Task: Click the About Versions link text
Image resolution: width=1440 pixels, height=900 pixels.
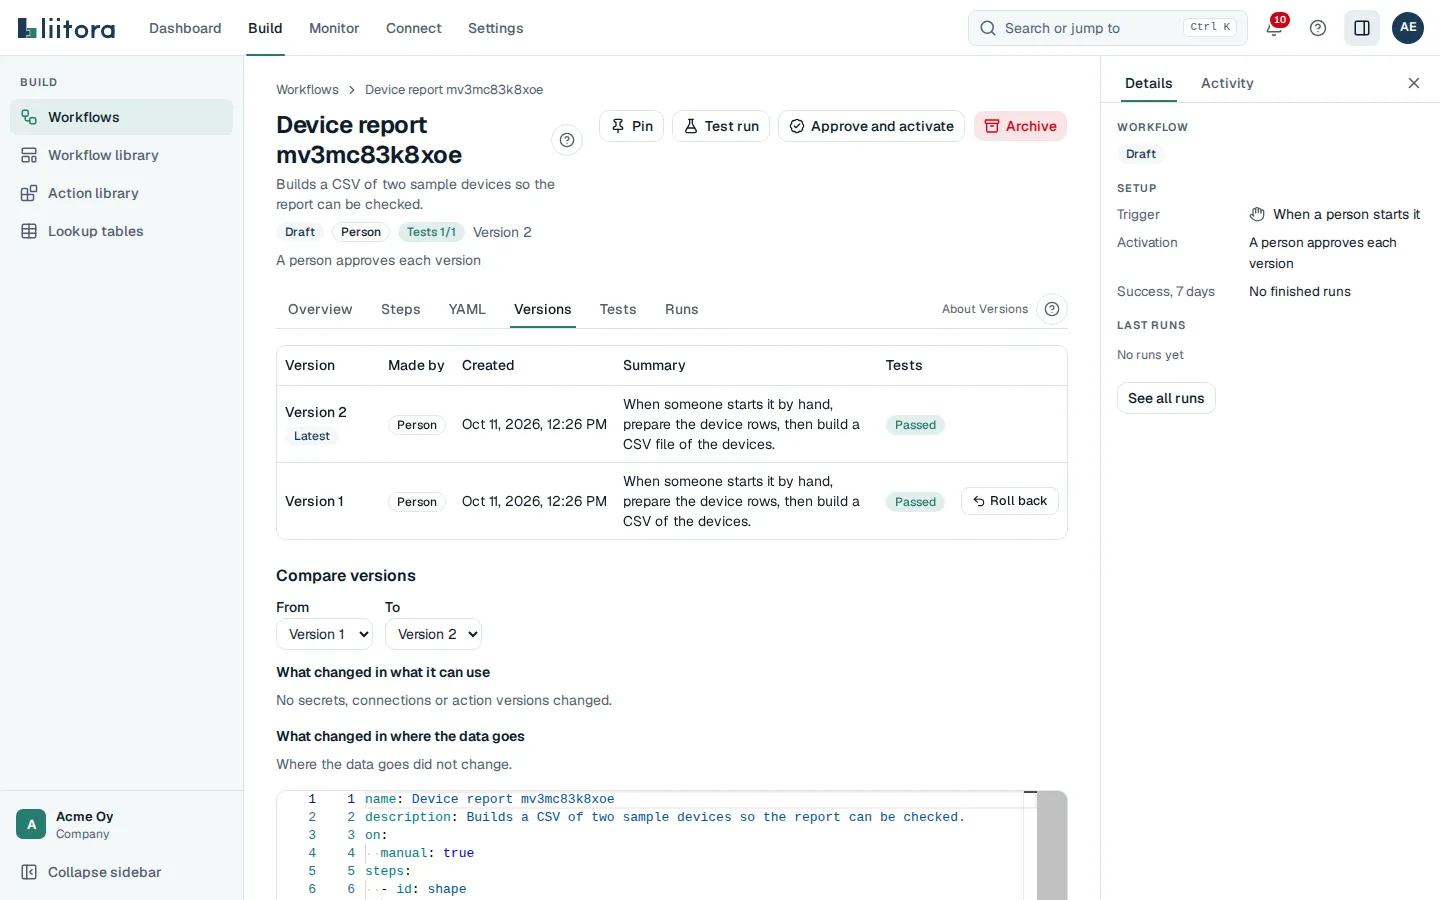Action: click(x=985, y=309)
